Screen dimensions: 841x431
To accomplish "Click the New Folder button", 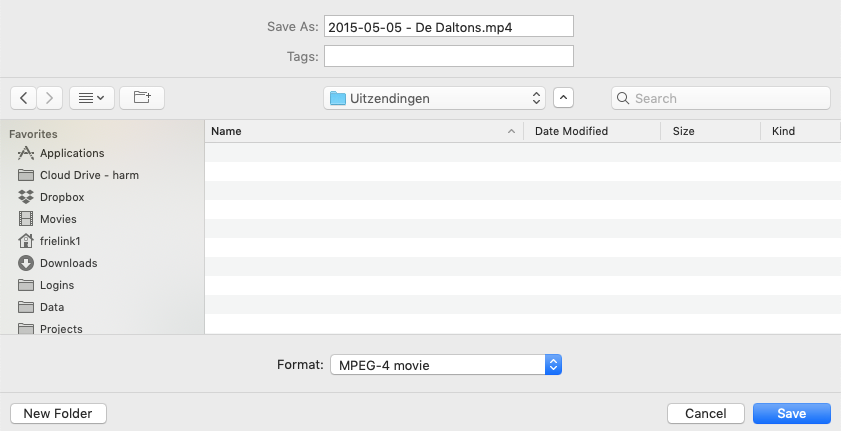I will point(58,413).
